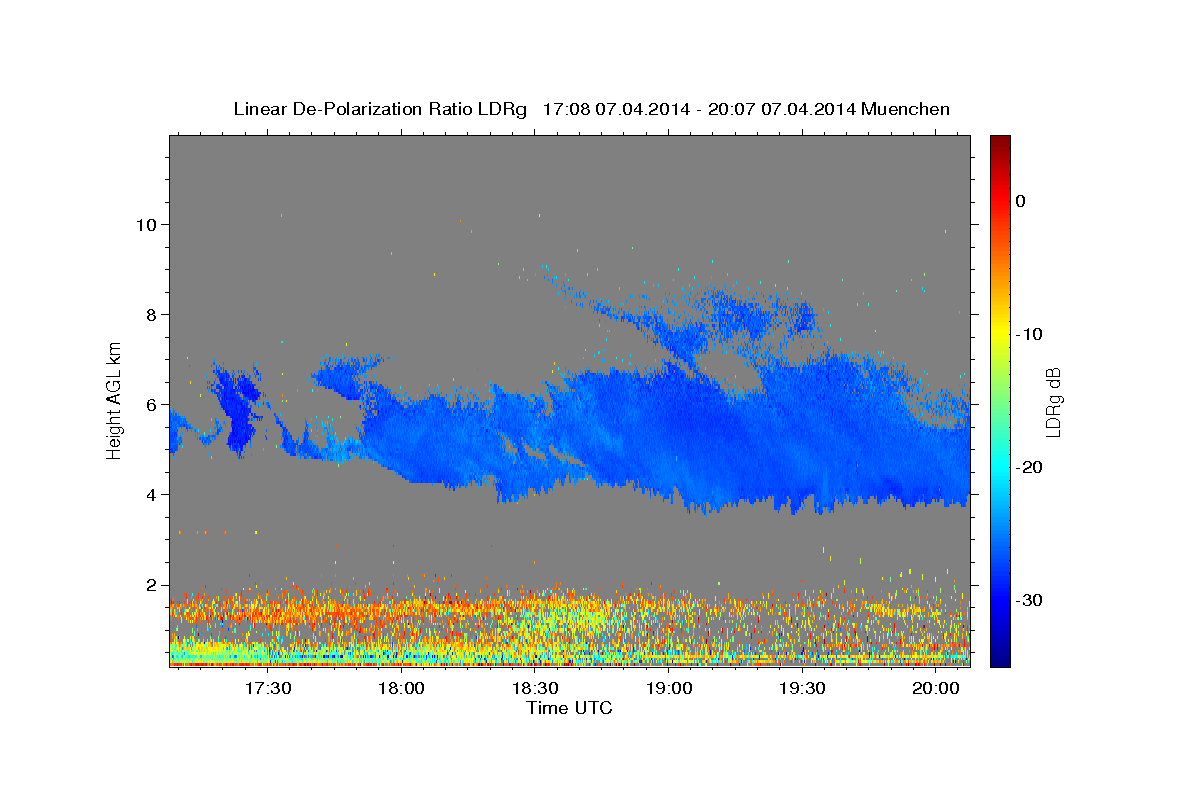This screenshot has height=800, width=1200.
Task: Click the dark blue bottom of the colorbar
Action: coord(1000,655)
